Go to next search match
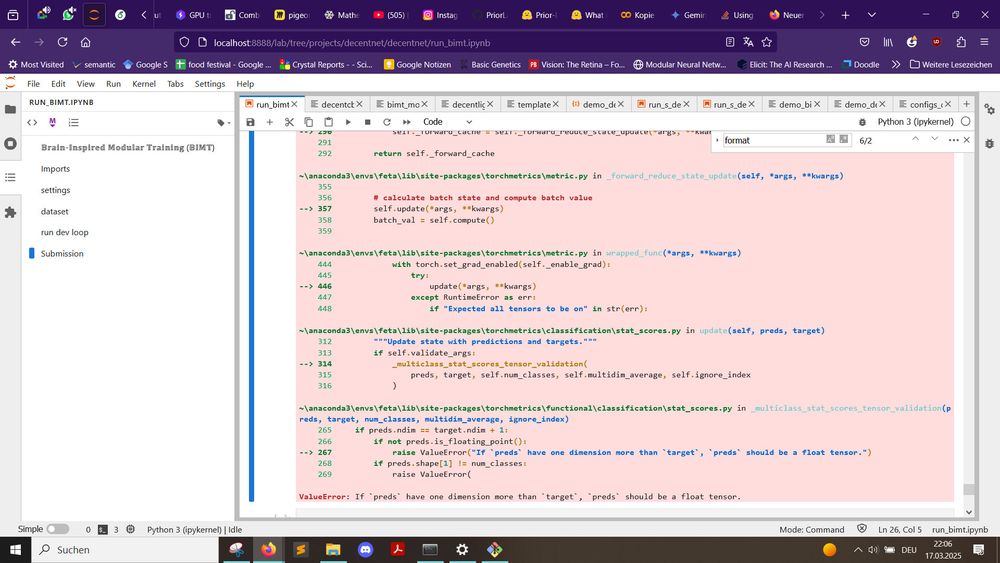Viewport: 1000px width, 563px height. (934, 139)
